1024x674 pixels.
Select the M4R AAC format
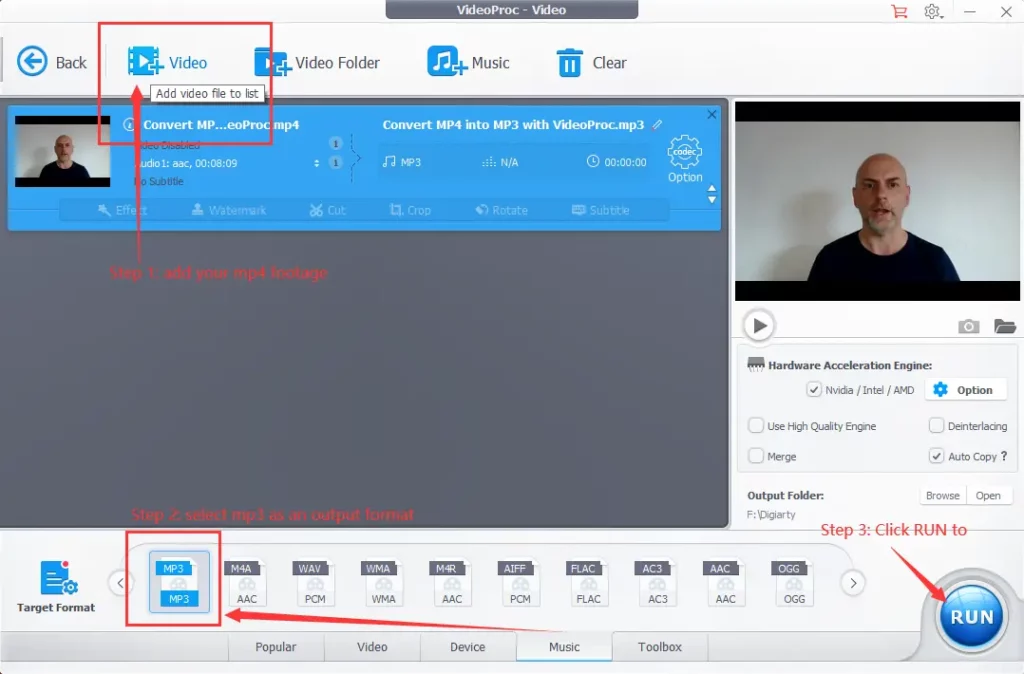coord(451,582)
